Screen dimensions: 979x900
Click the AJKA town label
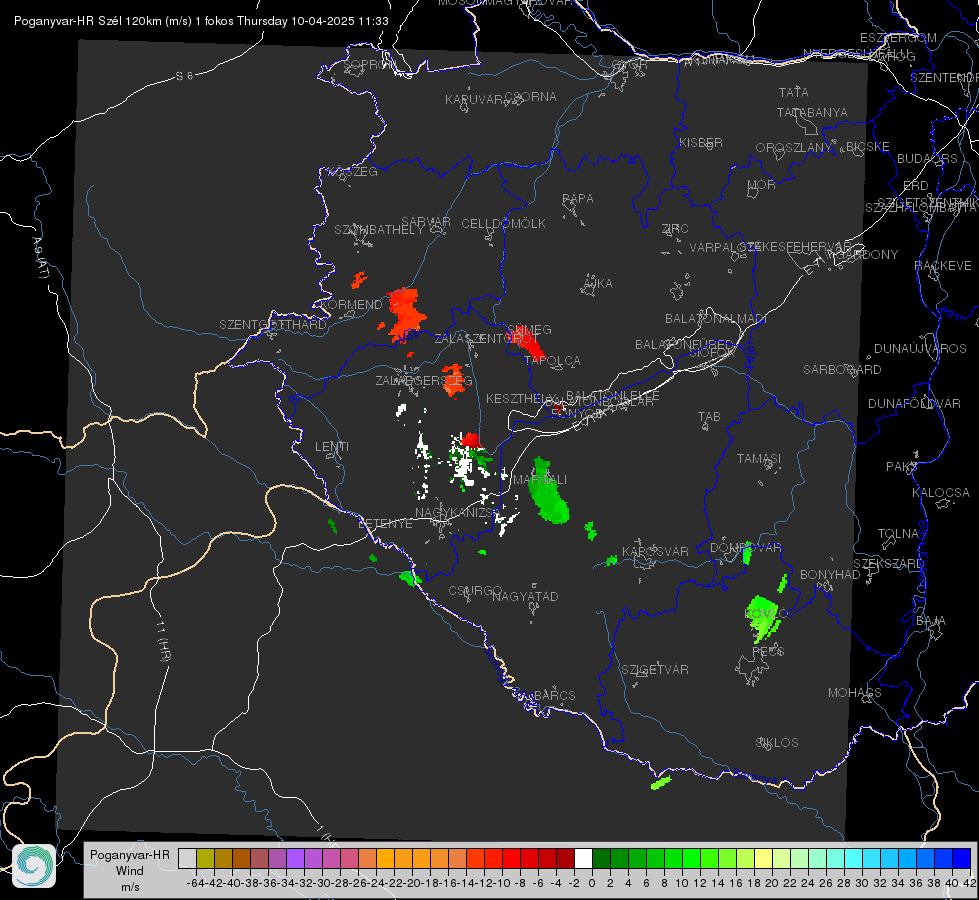point(598,284)
